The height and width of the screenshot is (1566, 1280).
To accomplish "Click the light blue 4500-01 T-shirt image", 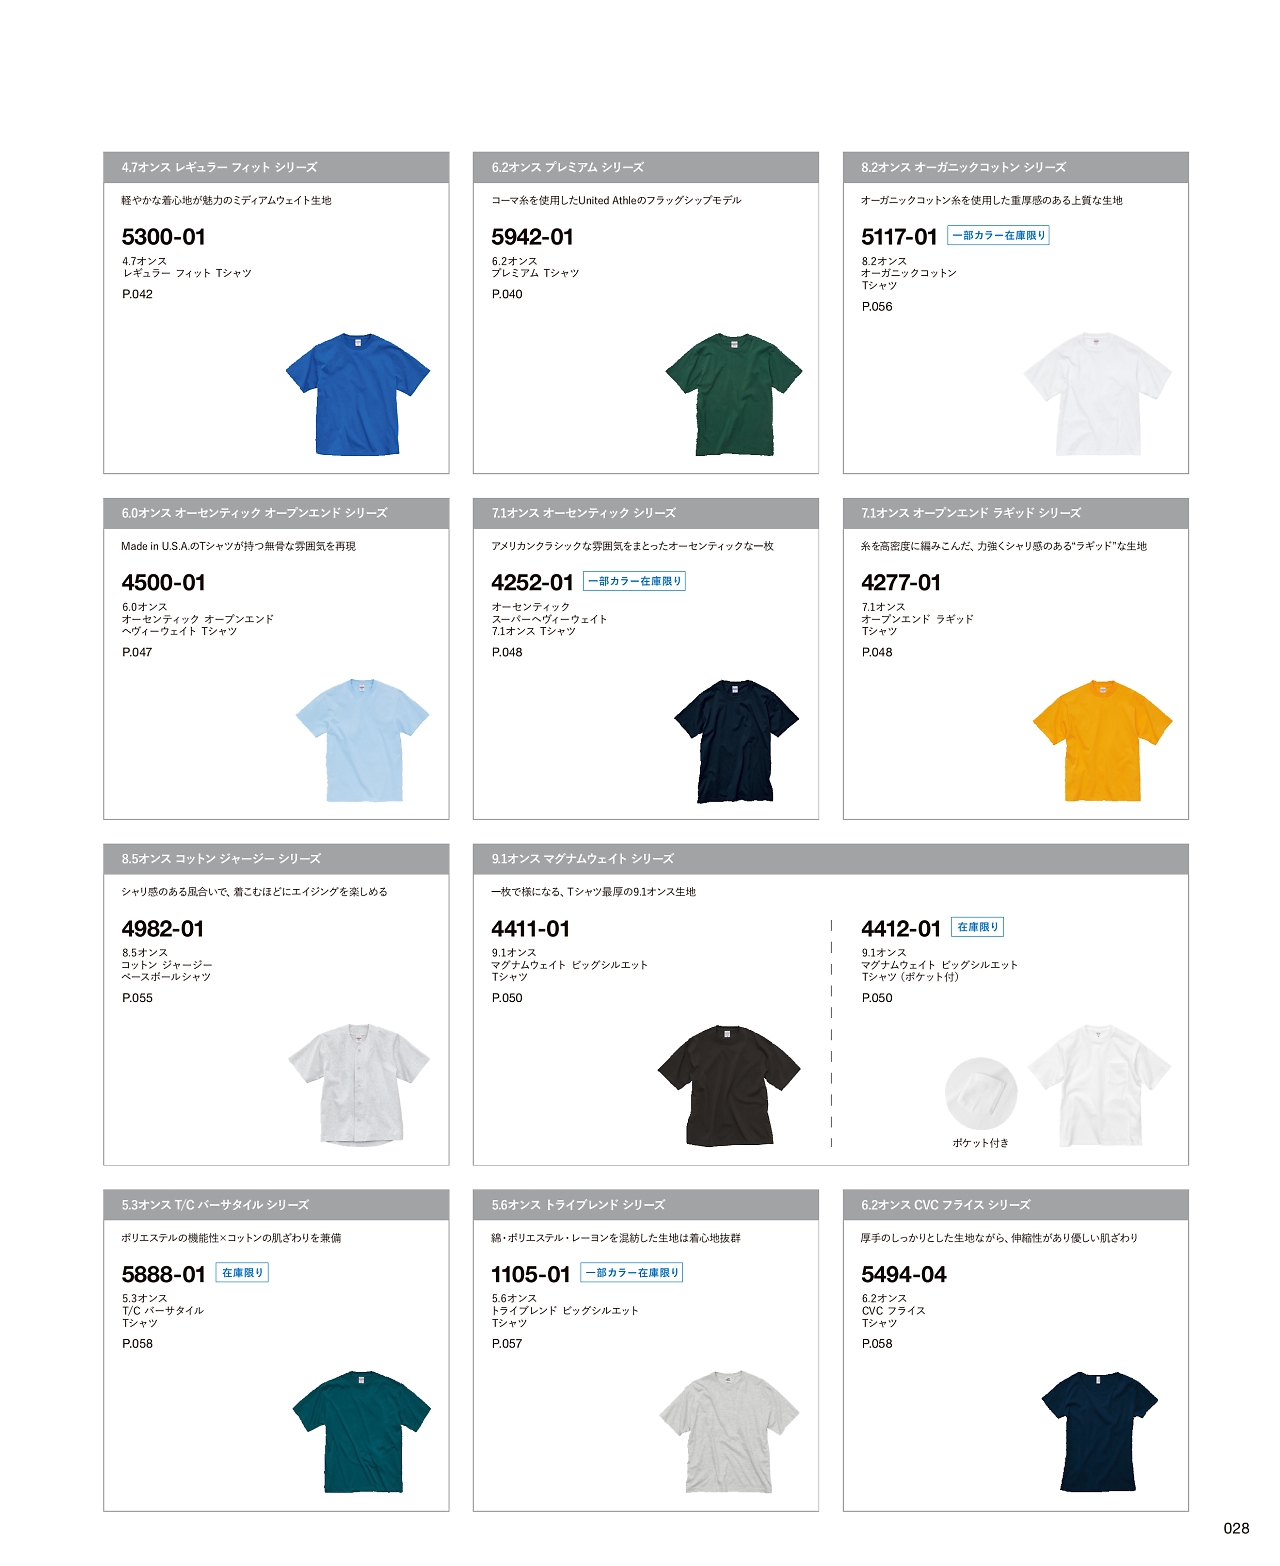I will coord(363,740).
